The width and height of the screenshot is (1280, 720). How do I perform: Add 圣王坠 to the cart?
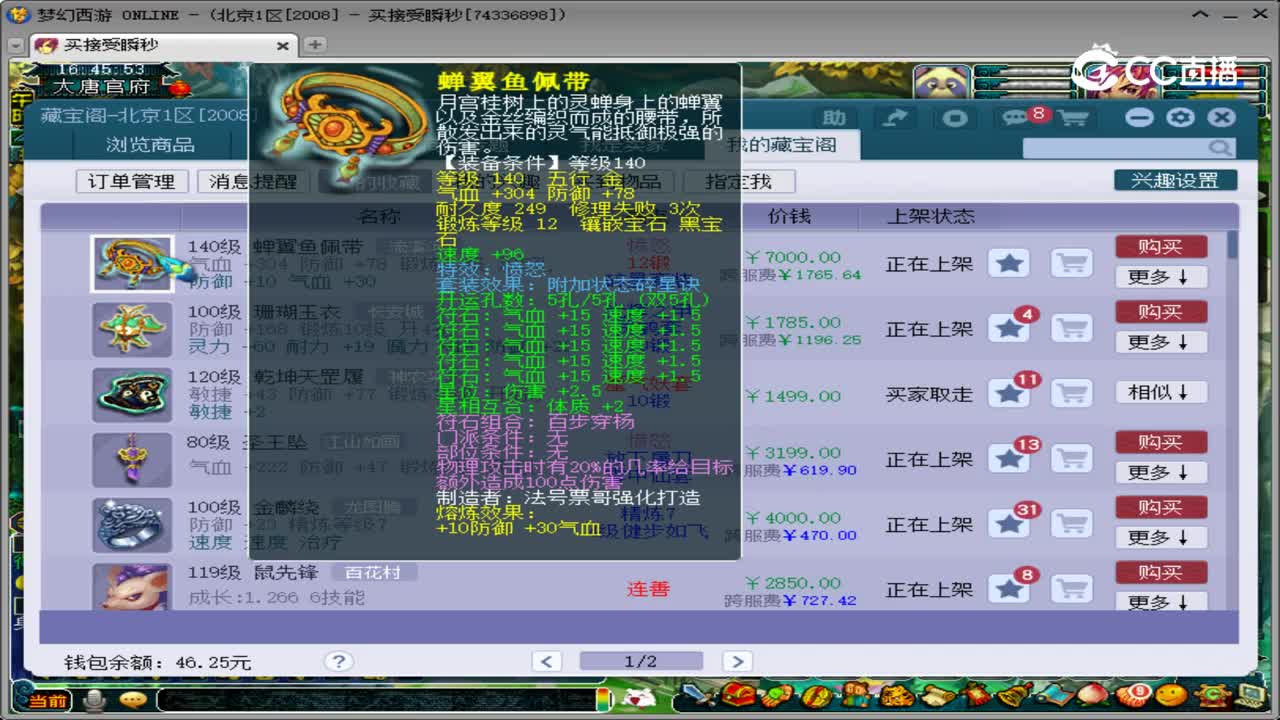[1071, 459]
